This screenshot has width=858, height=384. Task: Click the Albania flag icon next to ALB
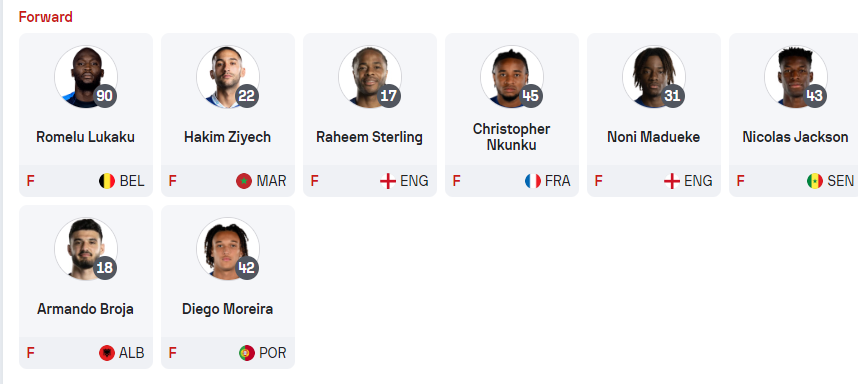pyautogui.click(x=107, y=353)
